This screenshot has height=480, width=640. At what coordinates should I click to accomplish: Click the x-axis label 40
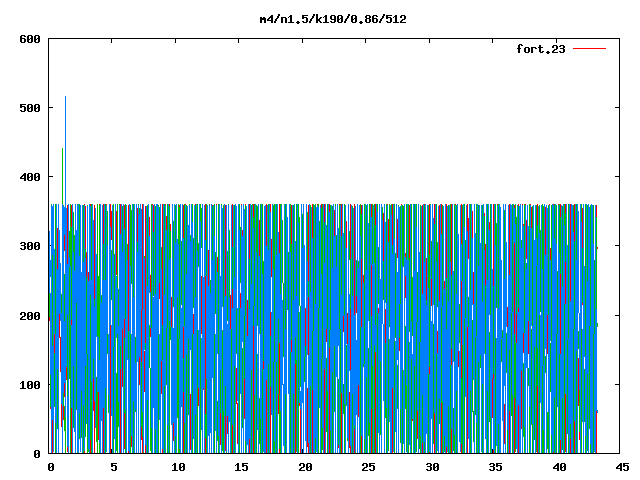[559, 467]
